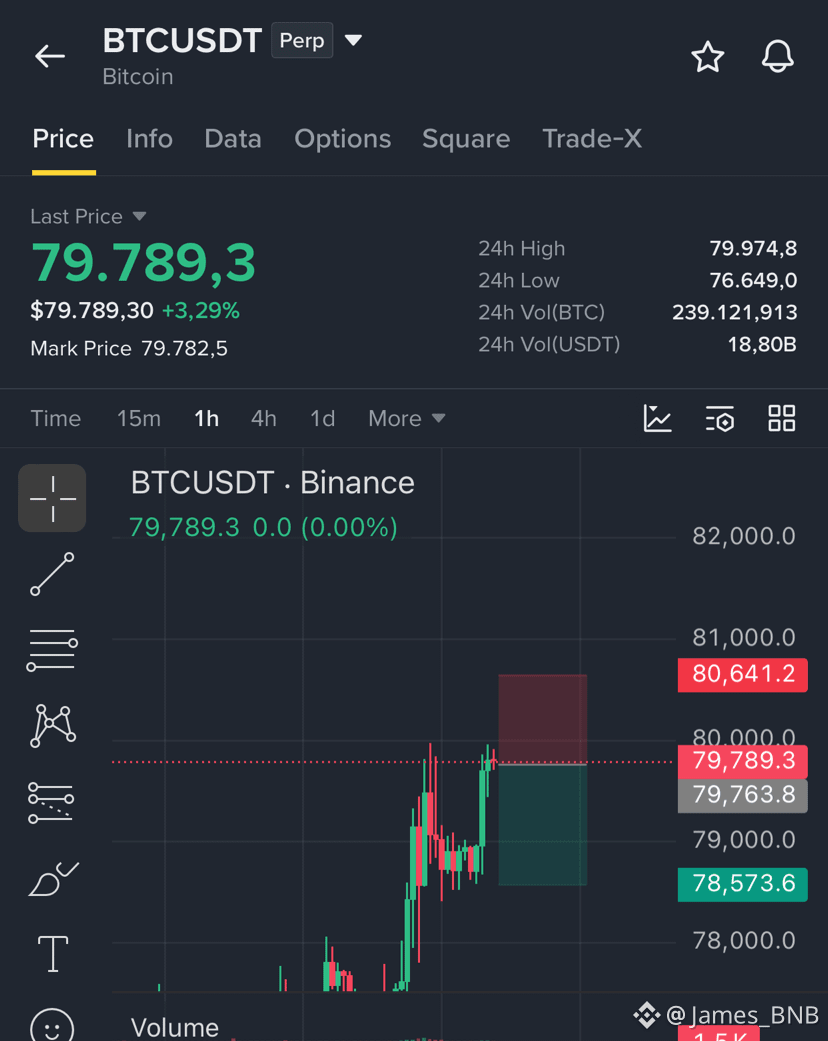
Task: Select the Text annotation tool
Action: coord(53,954)
